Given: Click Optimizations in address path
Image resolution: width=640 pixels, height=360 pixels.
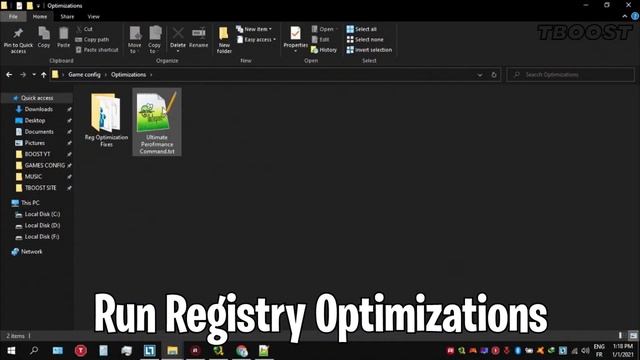Looking at the screenshot, I should point(128,75).
